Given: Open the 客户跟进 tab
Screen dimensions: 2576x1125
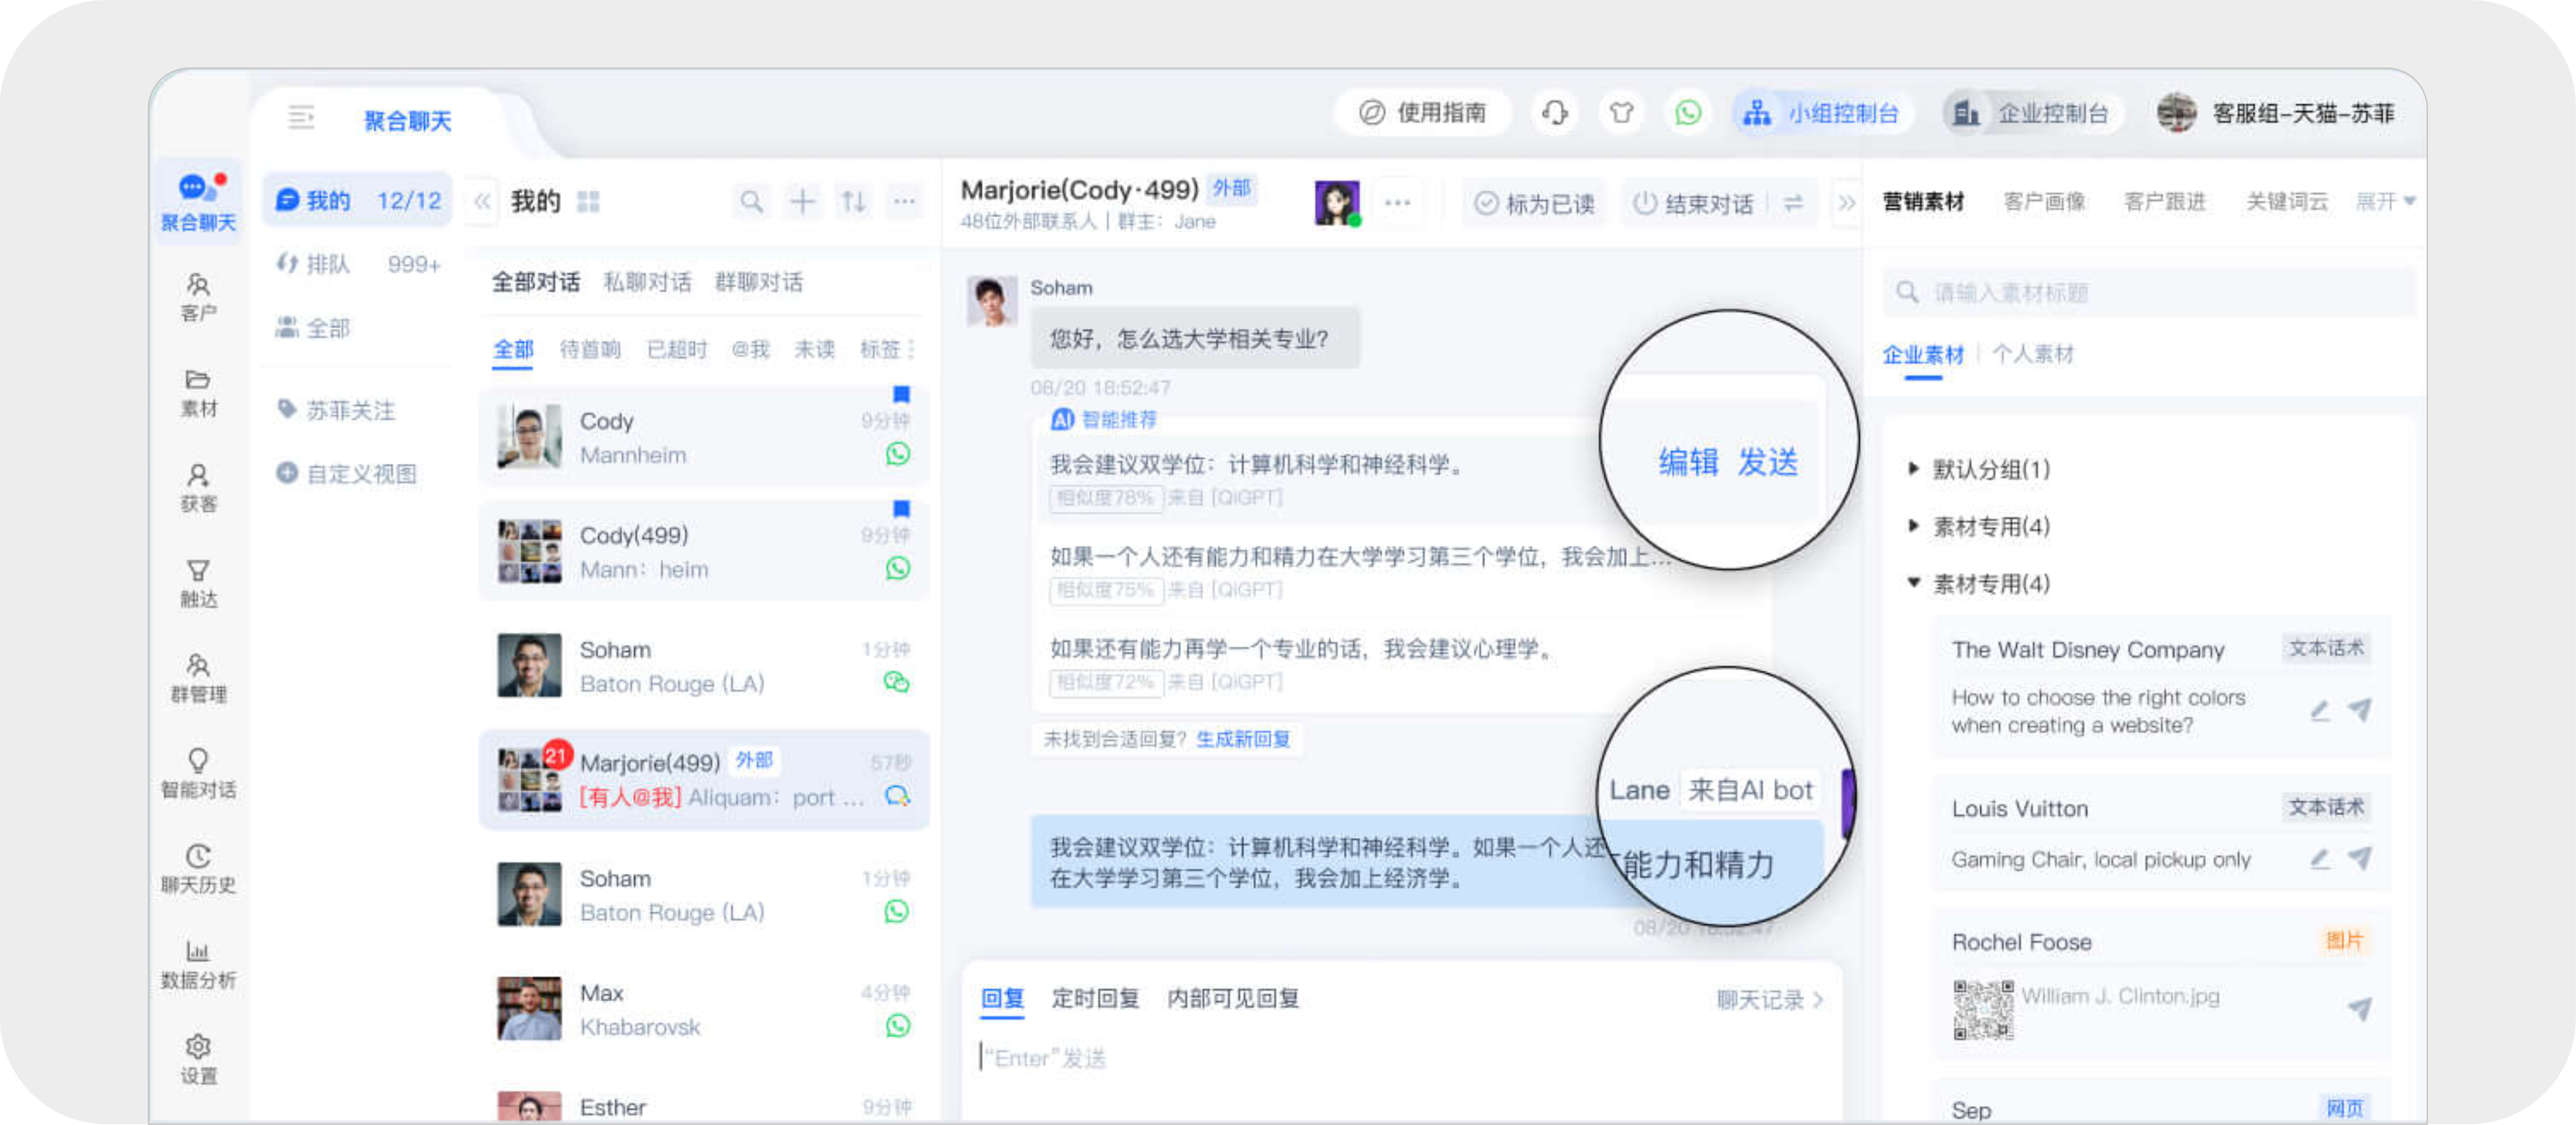Looking at the screenshot, I should tap(2165, 202).
